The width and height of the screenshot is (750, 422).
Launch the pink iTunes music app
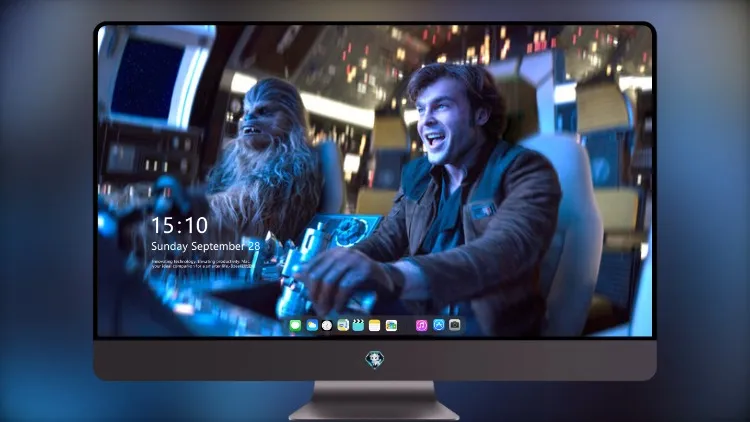tap(421, 325)
